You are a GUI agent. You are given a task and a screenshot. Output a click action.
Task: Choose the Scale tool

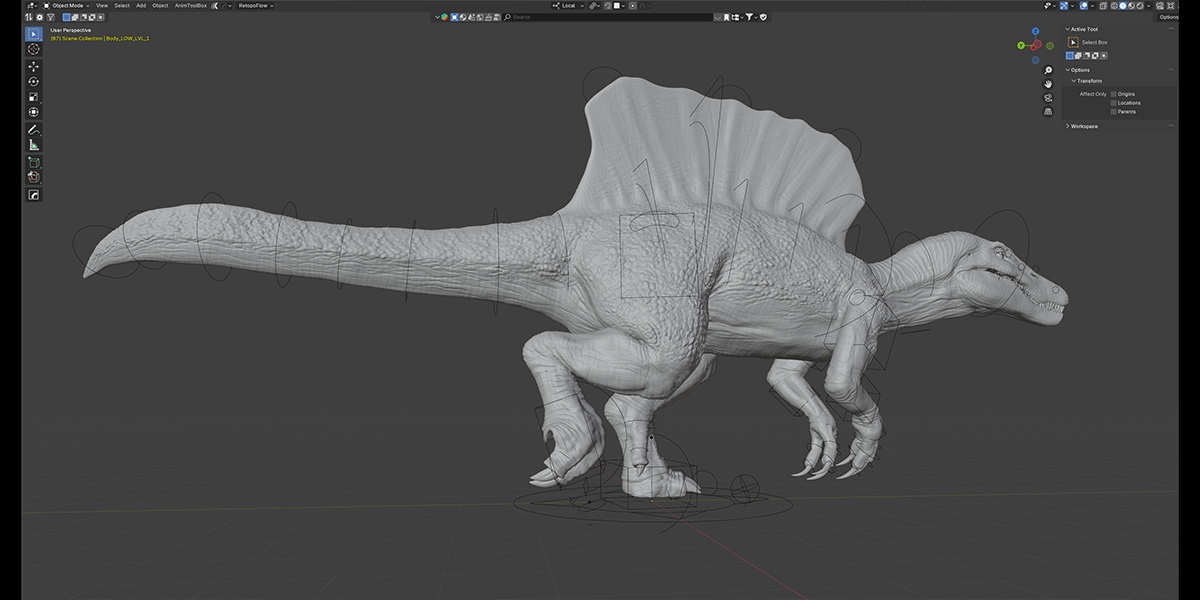[x=34, y=97]
